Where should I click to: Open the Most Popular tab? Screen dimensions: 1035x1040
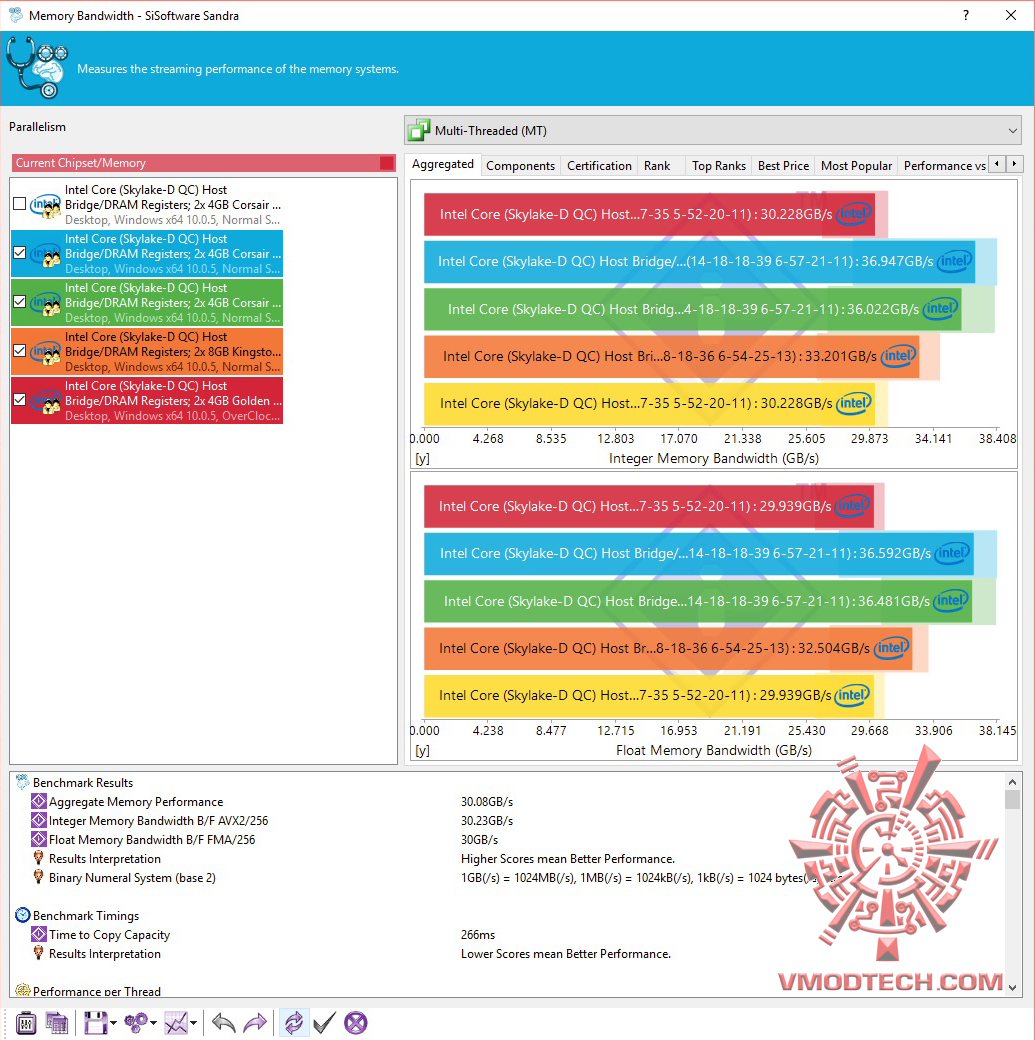coord(856,166)
